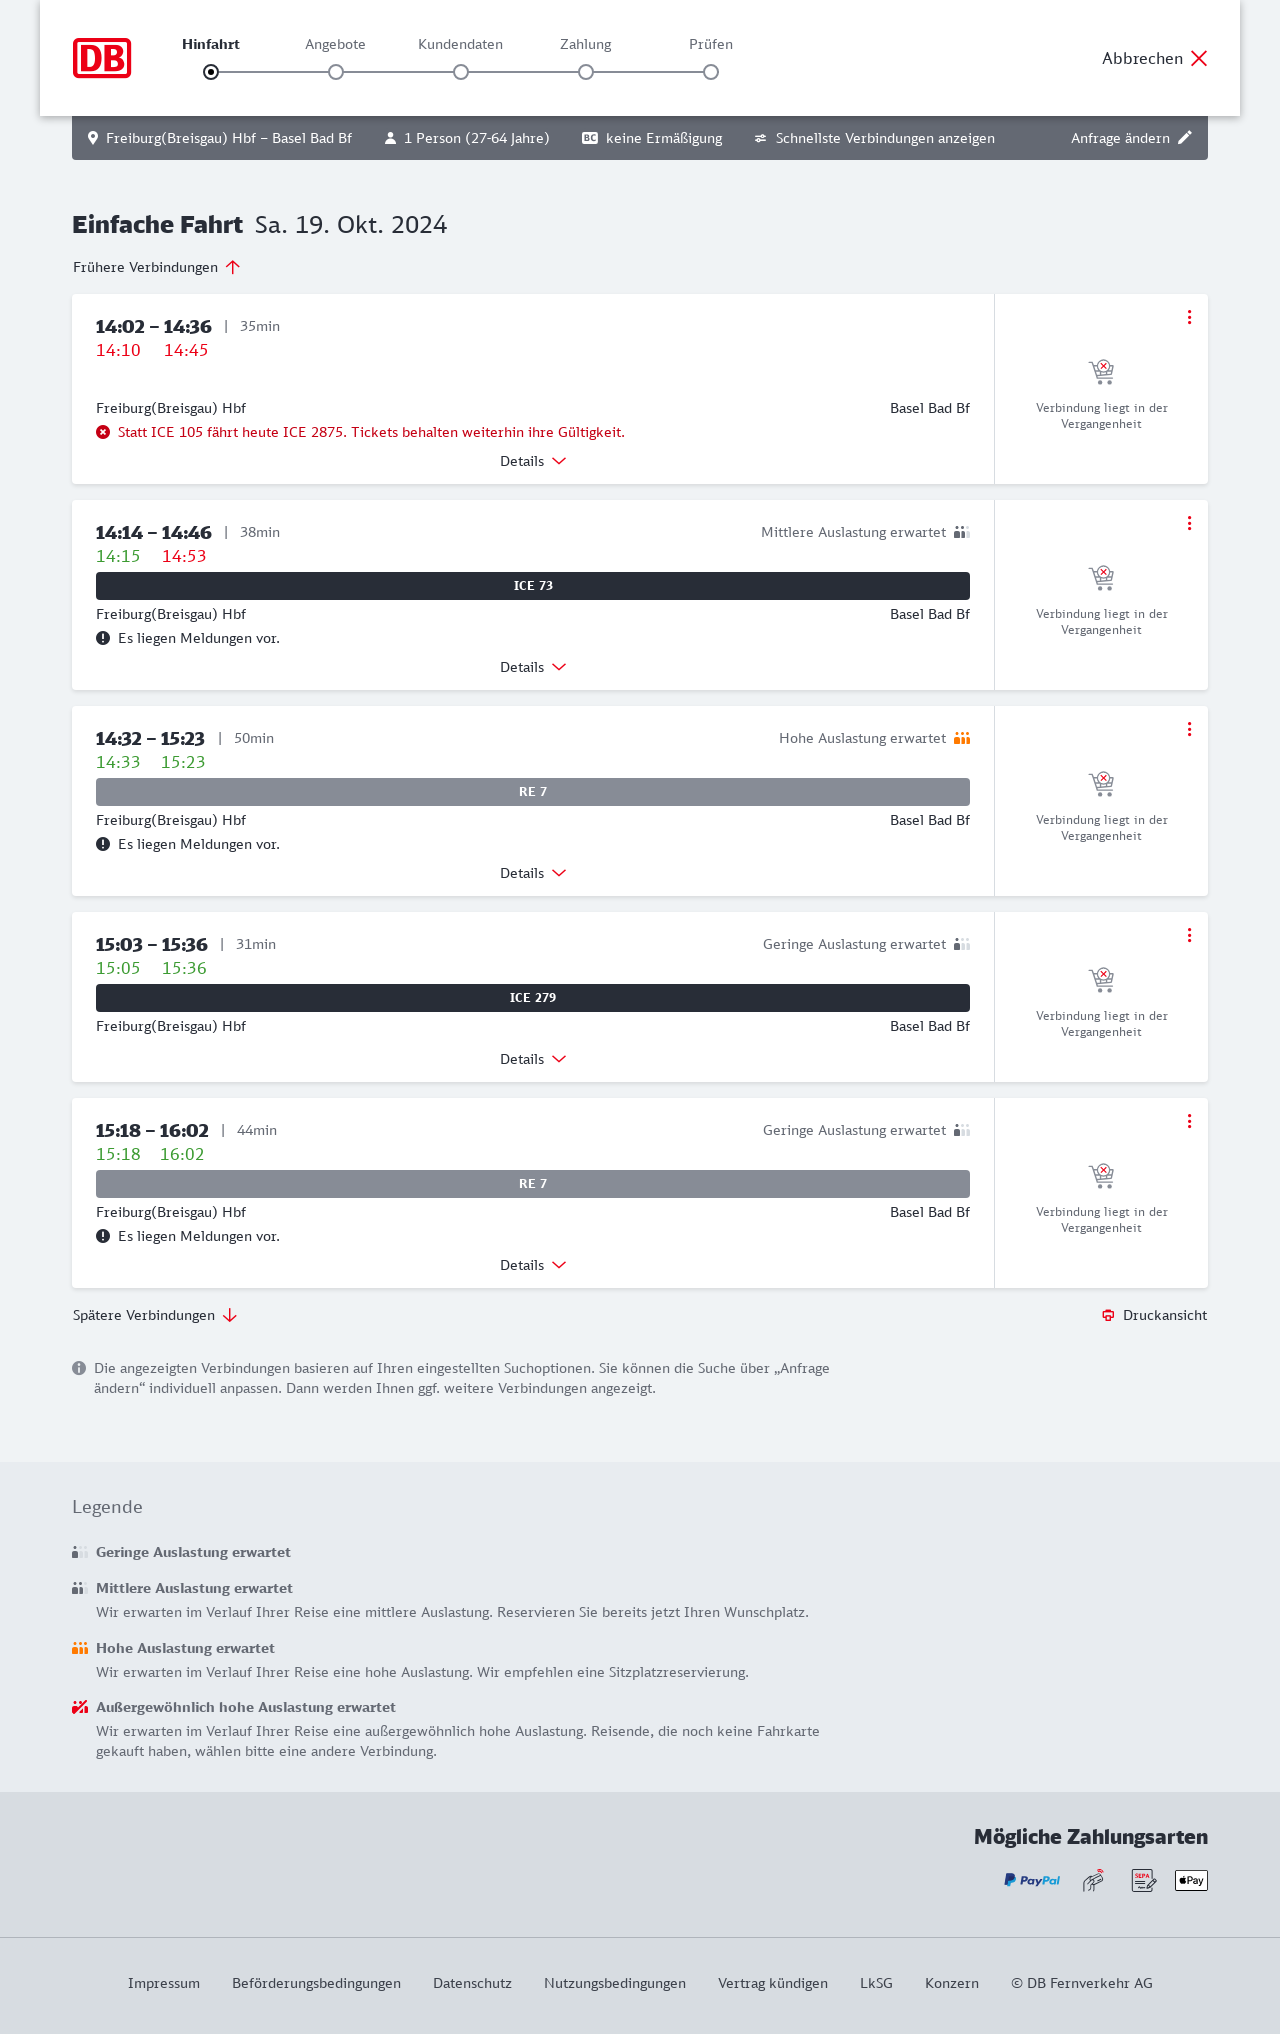The width and height of the screenshot is (1280, 2034).
Task: Click the pencil icon beside Anfrage ändern
Action: pyautogui.click(x=1185, y=138)
